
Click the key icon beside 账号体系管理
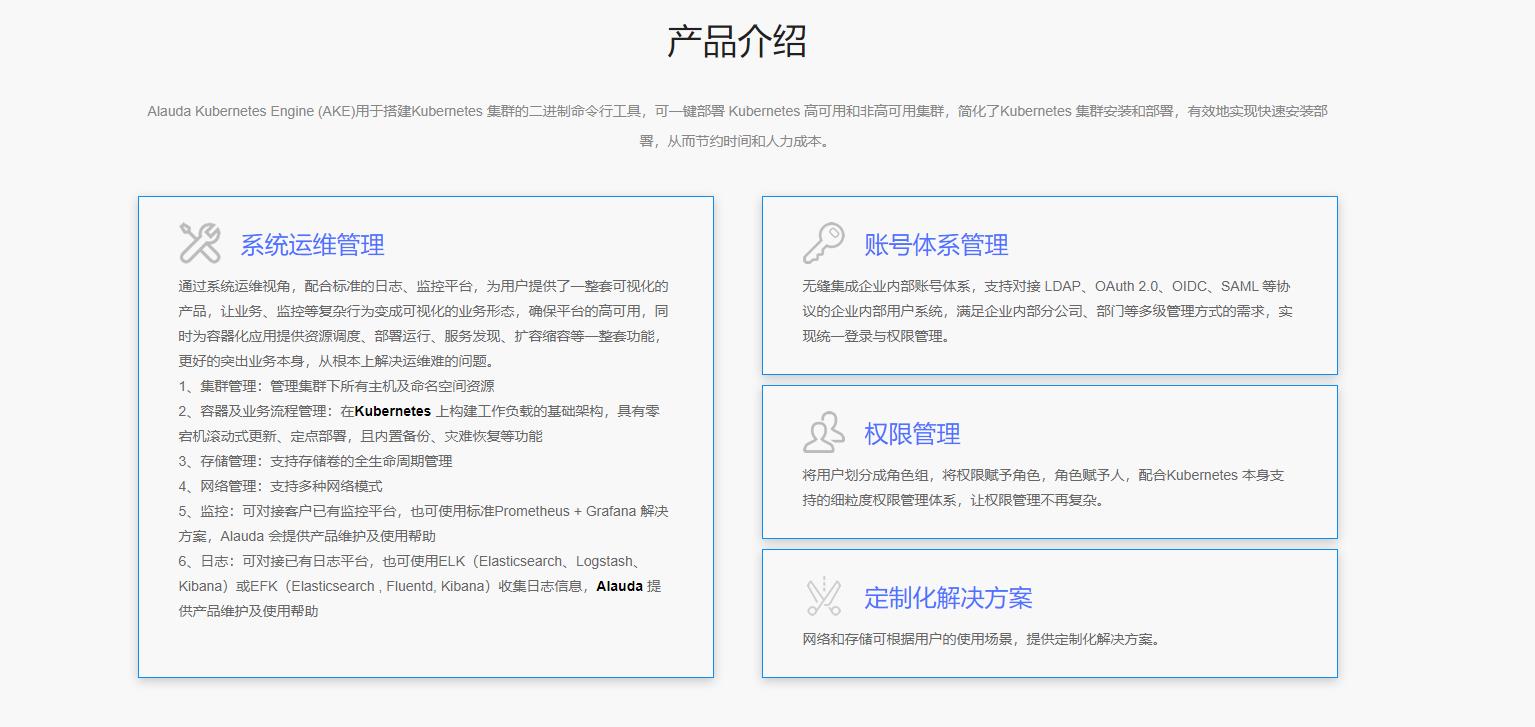tap(824, 243)
